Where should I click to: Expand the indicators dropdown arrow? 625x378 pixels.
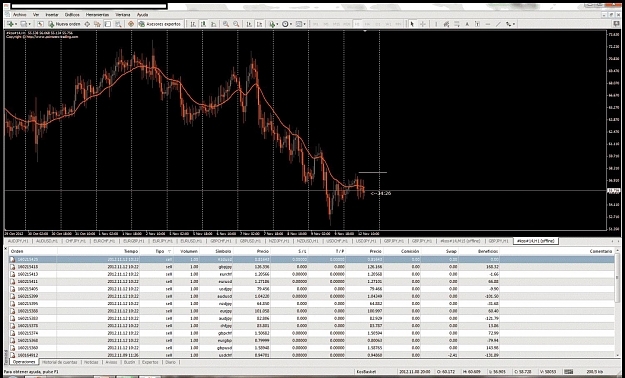pyautogui.click(x=277, y=24)
